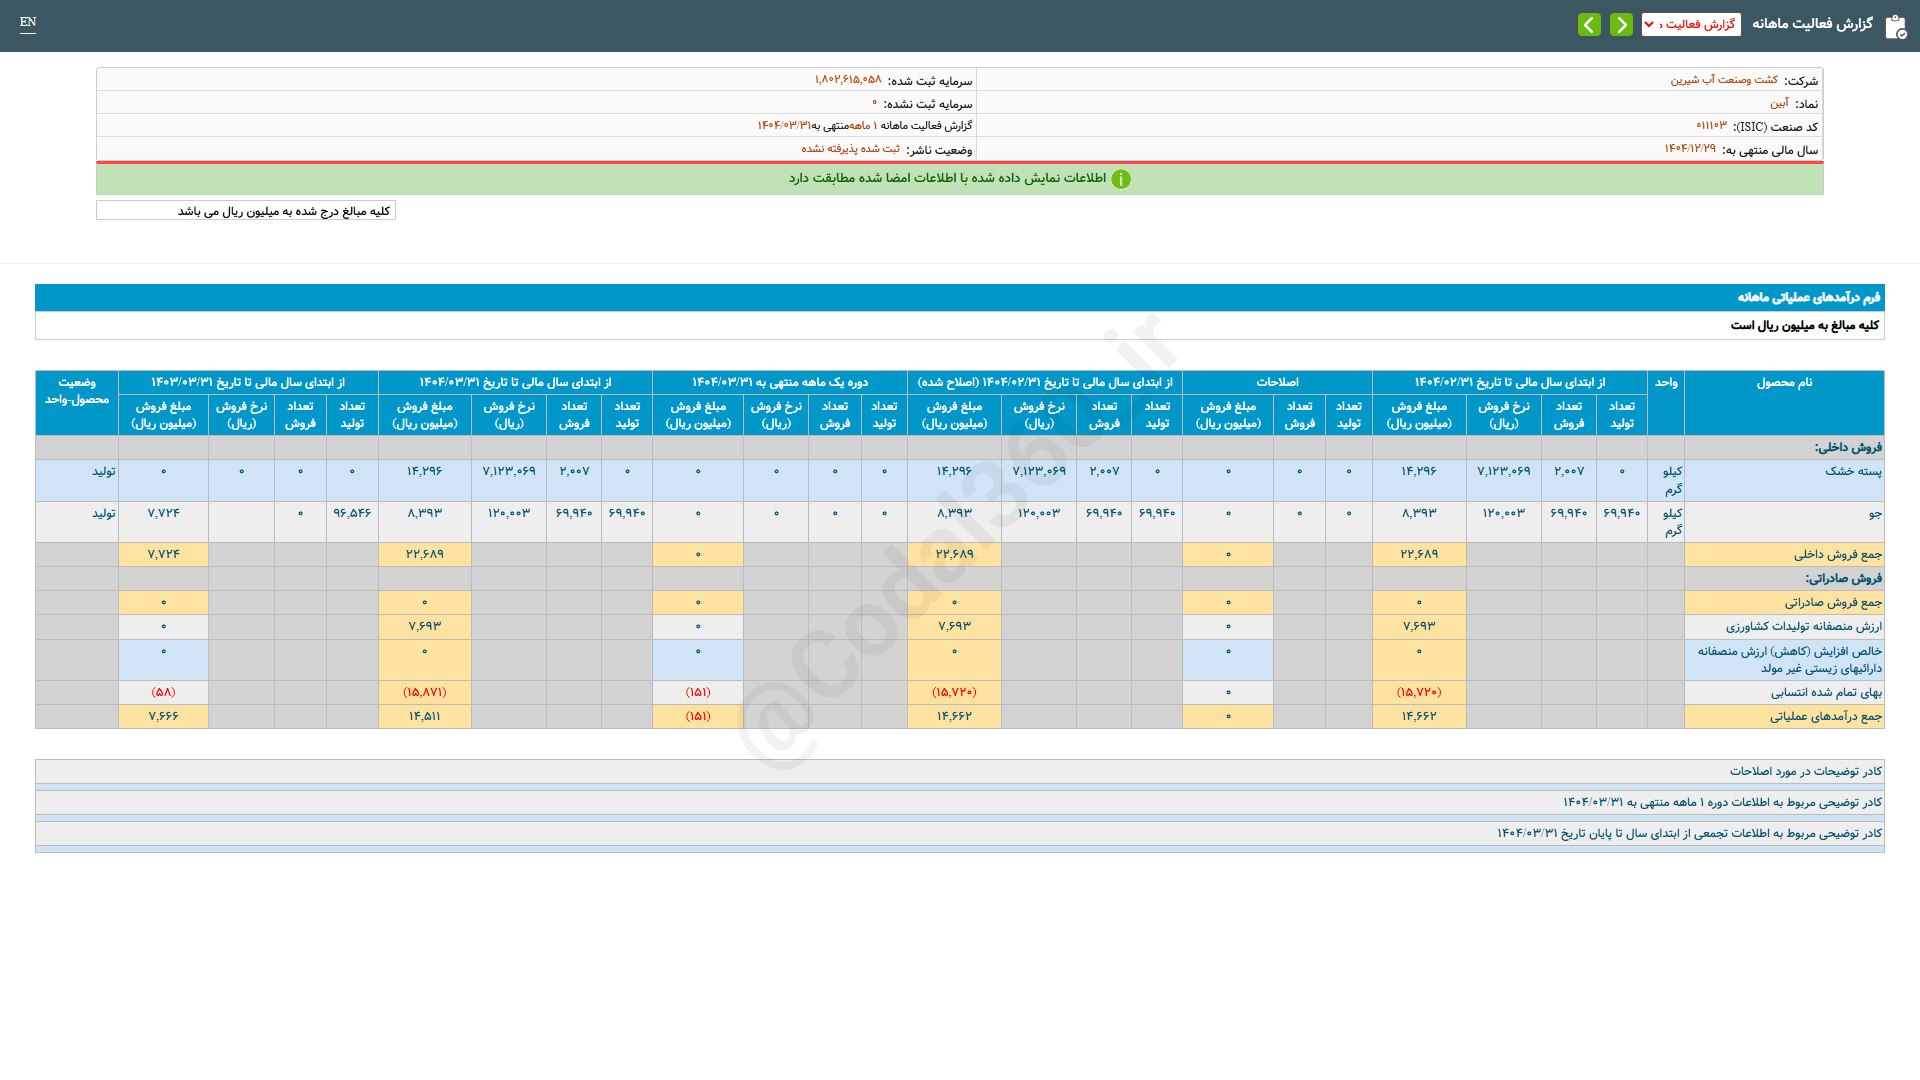Screen dimensions: 1920x1080
Task: Select the جو product row label
Action: coord(1874,513)
